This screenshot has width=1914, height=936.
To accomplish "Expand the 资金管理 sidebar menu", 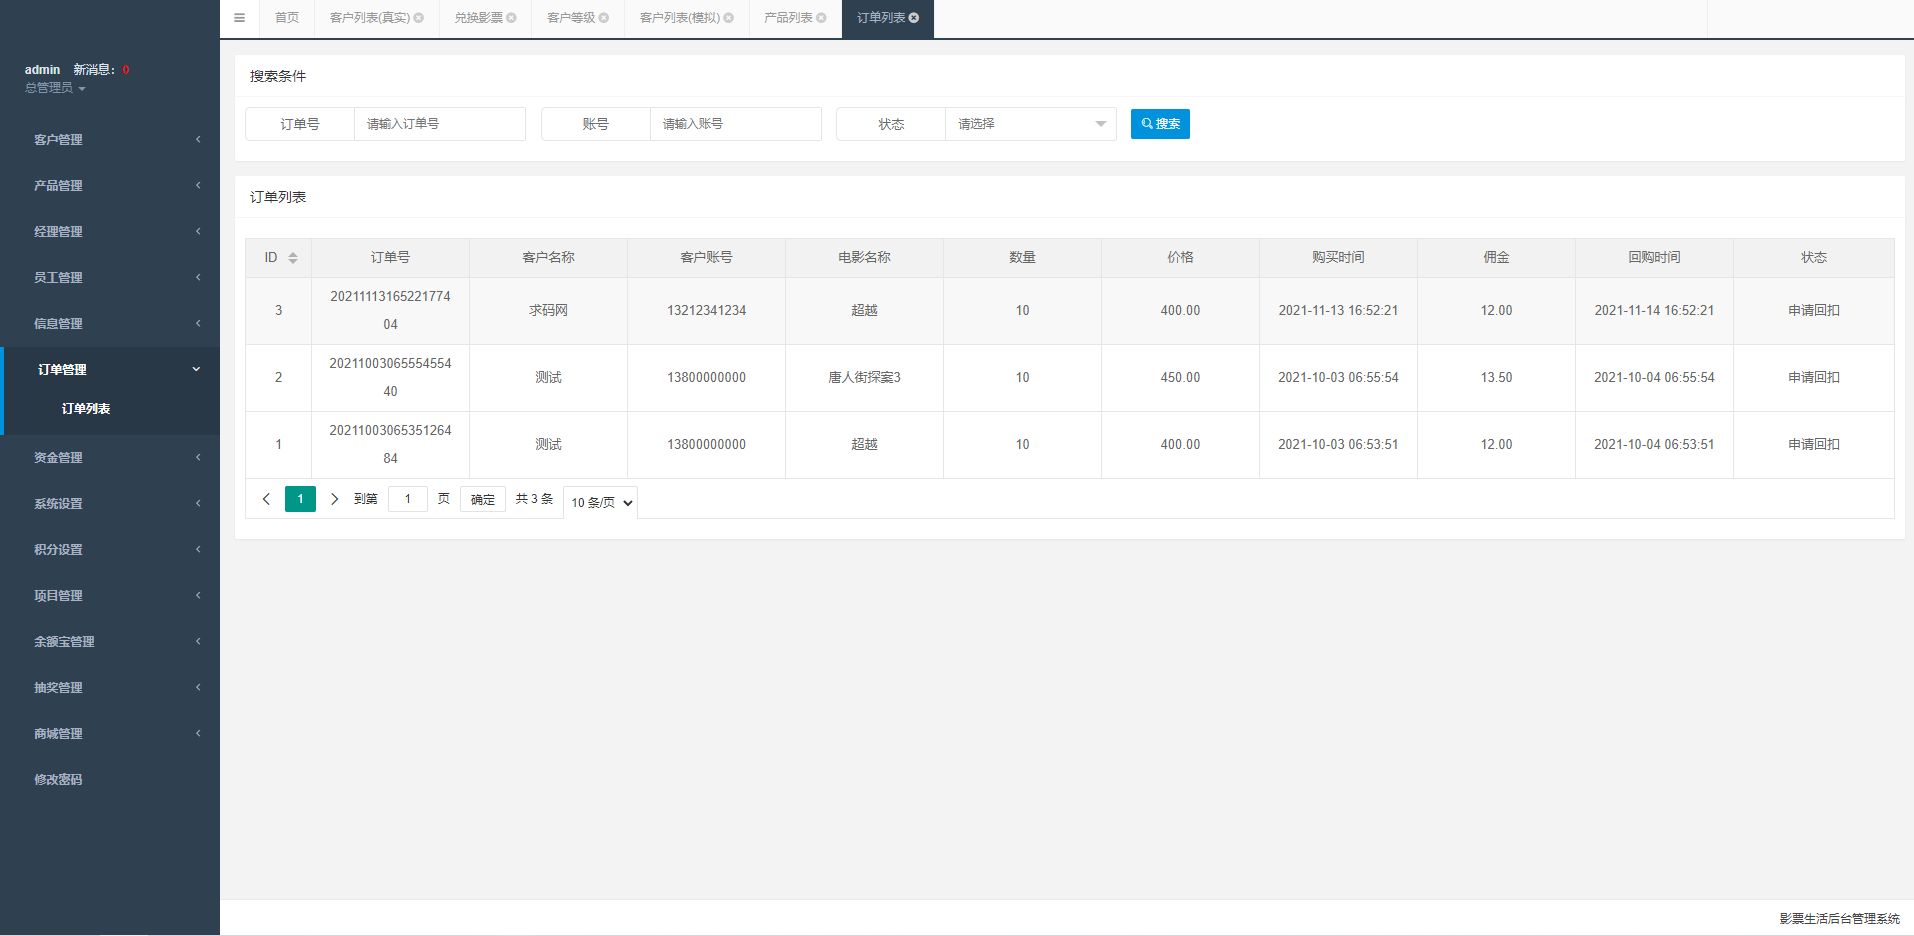I will click(110, 458).
